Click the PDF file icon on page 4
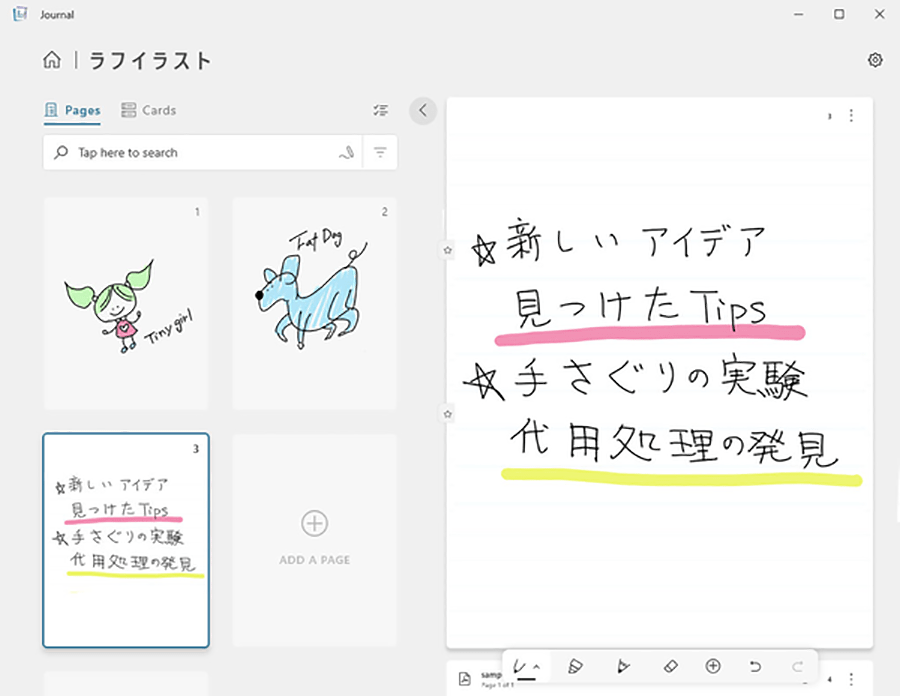Screen dimensions: 900x696 (x=465, y=679)
